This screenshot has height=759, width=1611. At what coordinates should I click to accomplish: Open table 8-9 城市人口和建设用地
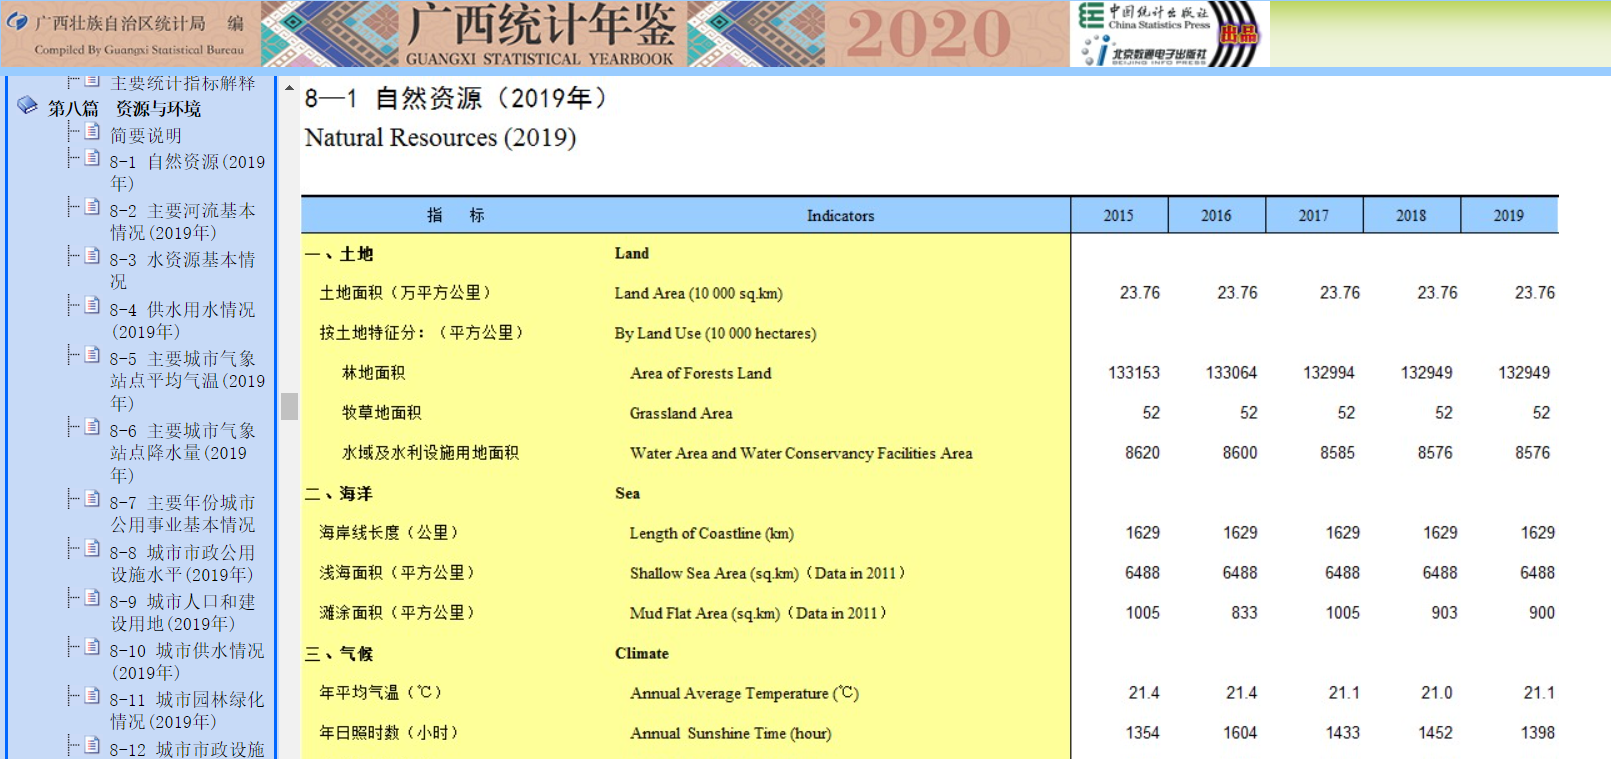[182, 612]
